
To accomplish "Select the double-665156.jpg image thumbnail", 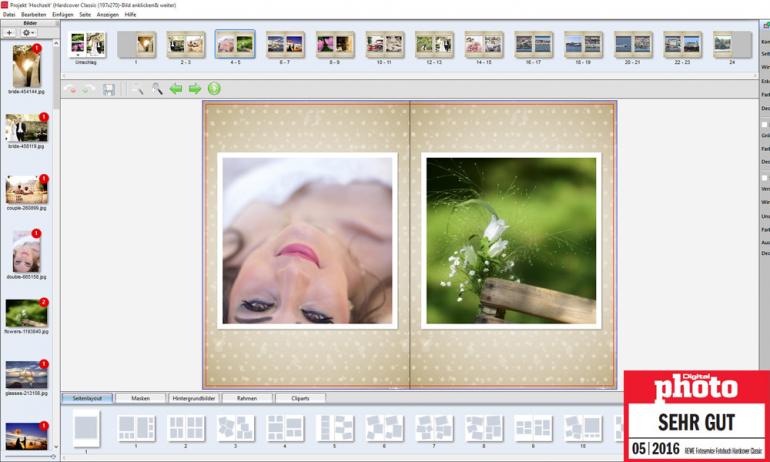I will coord(27,251).
